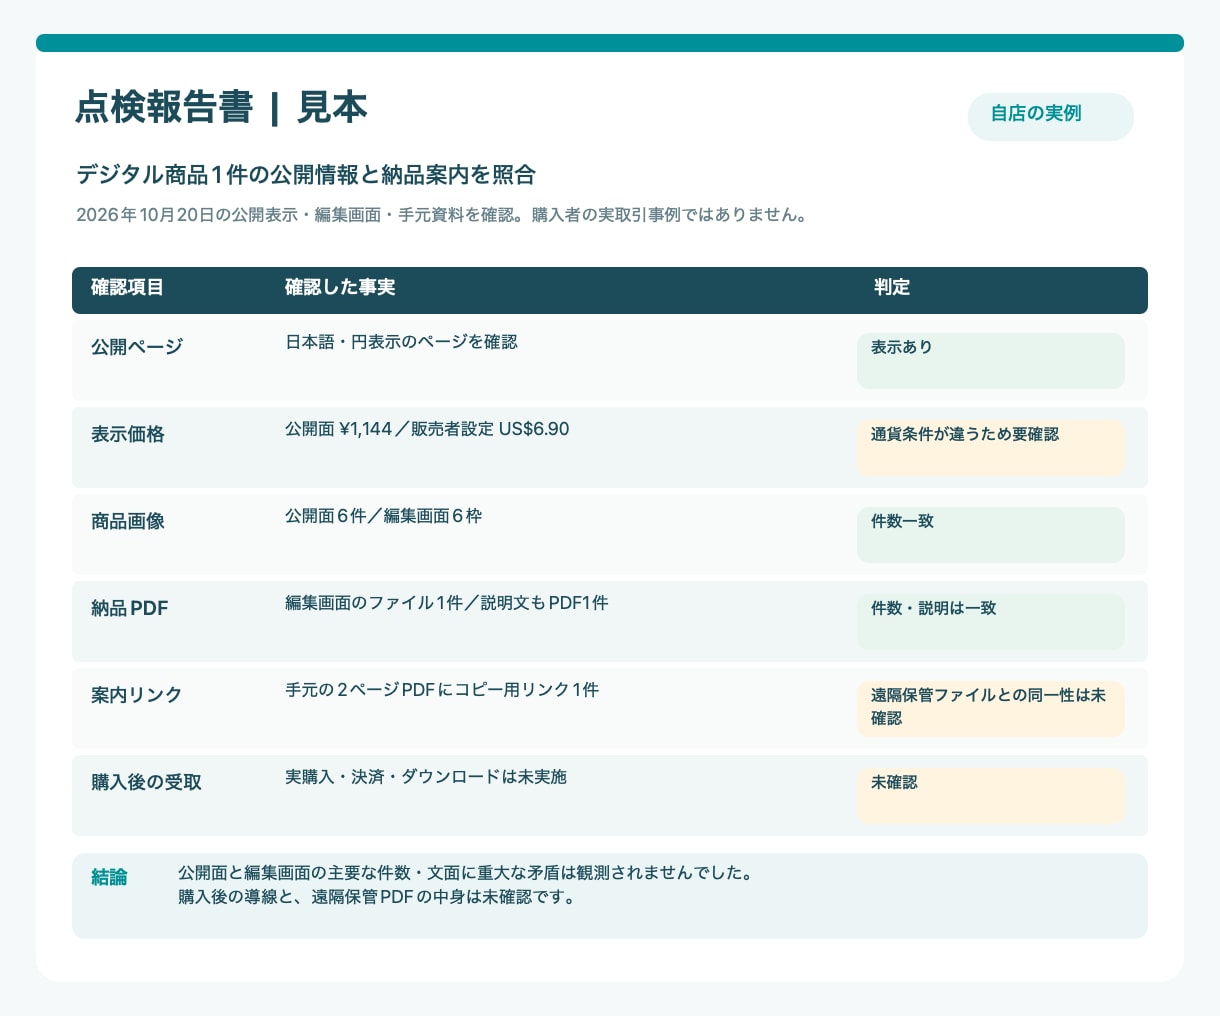
Task: Click the text 実購入・決済・ダウンロードは未実施
Action: tap(426, 777)
